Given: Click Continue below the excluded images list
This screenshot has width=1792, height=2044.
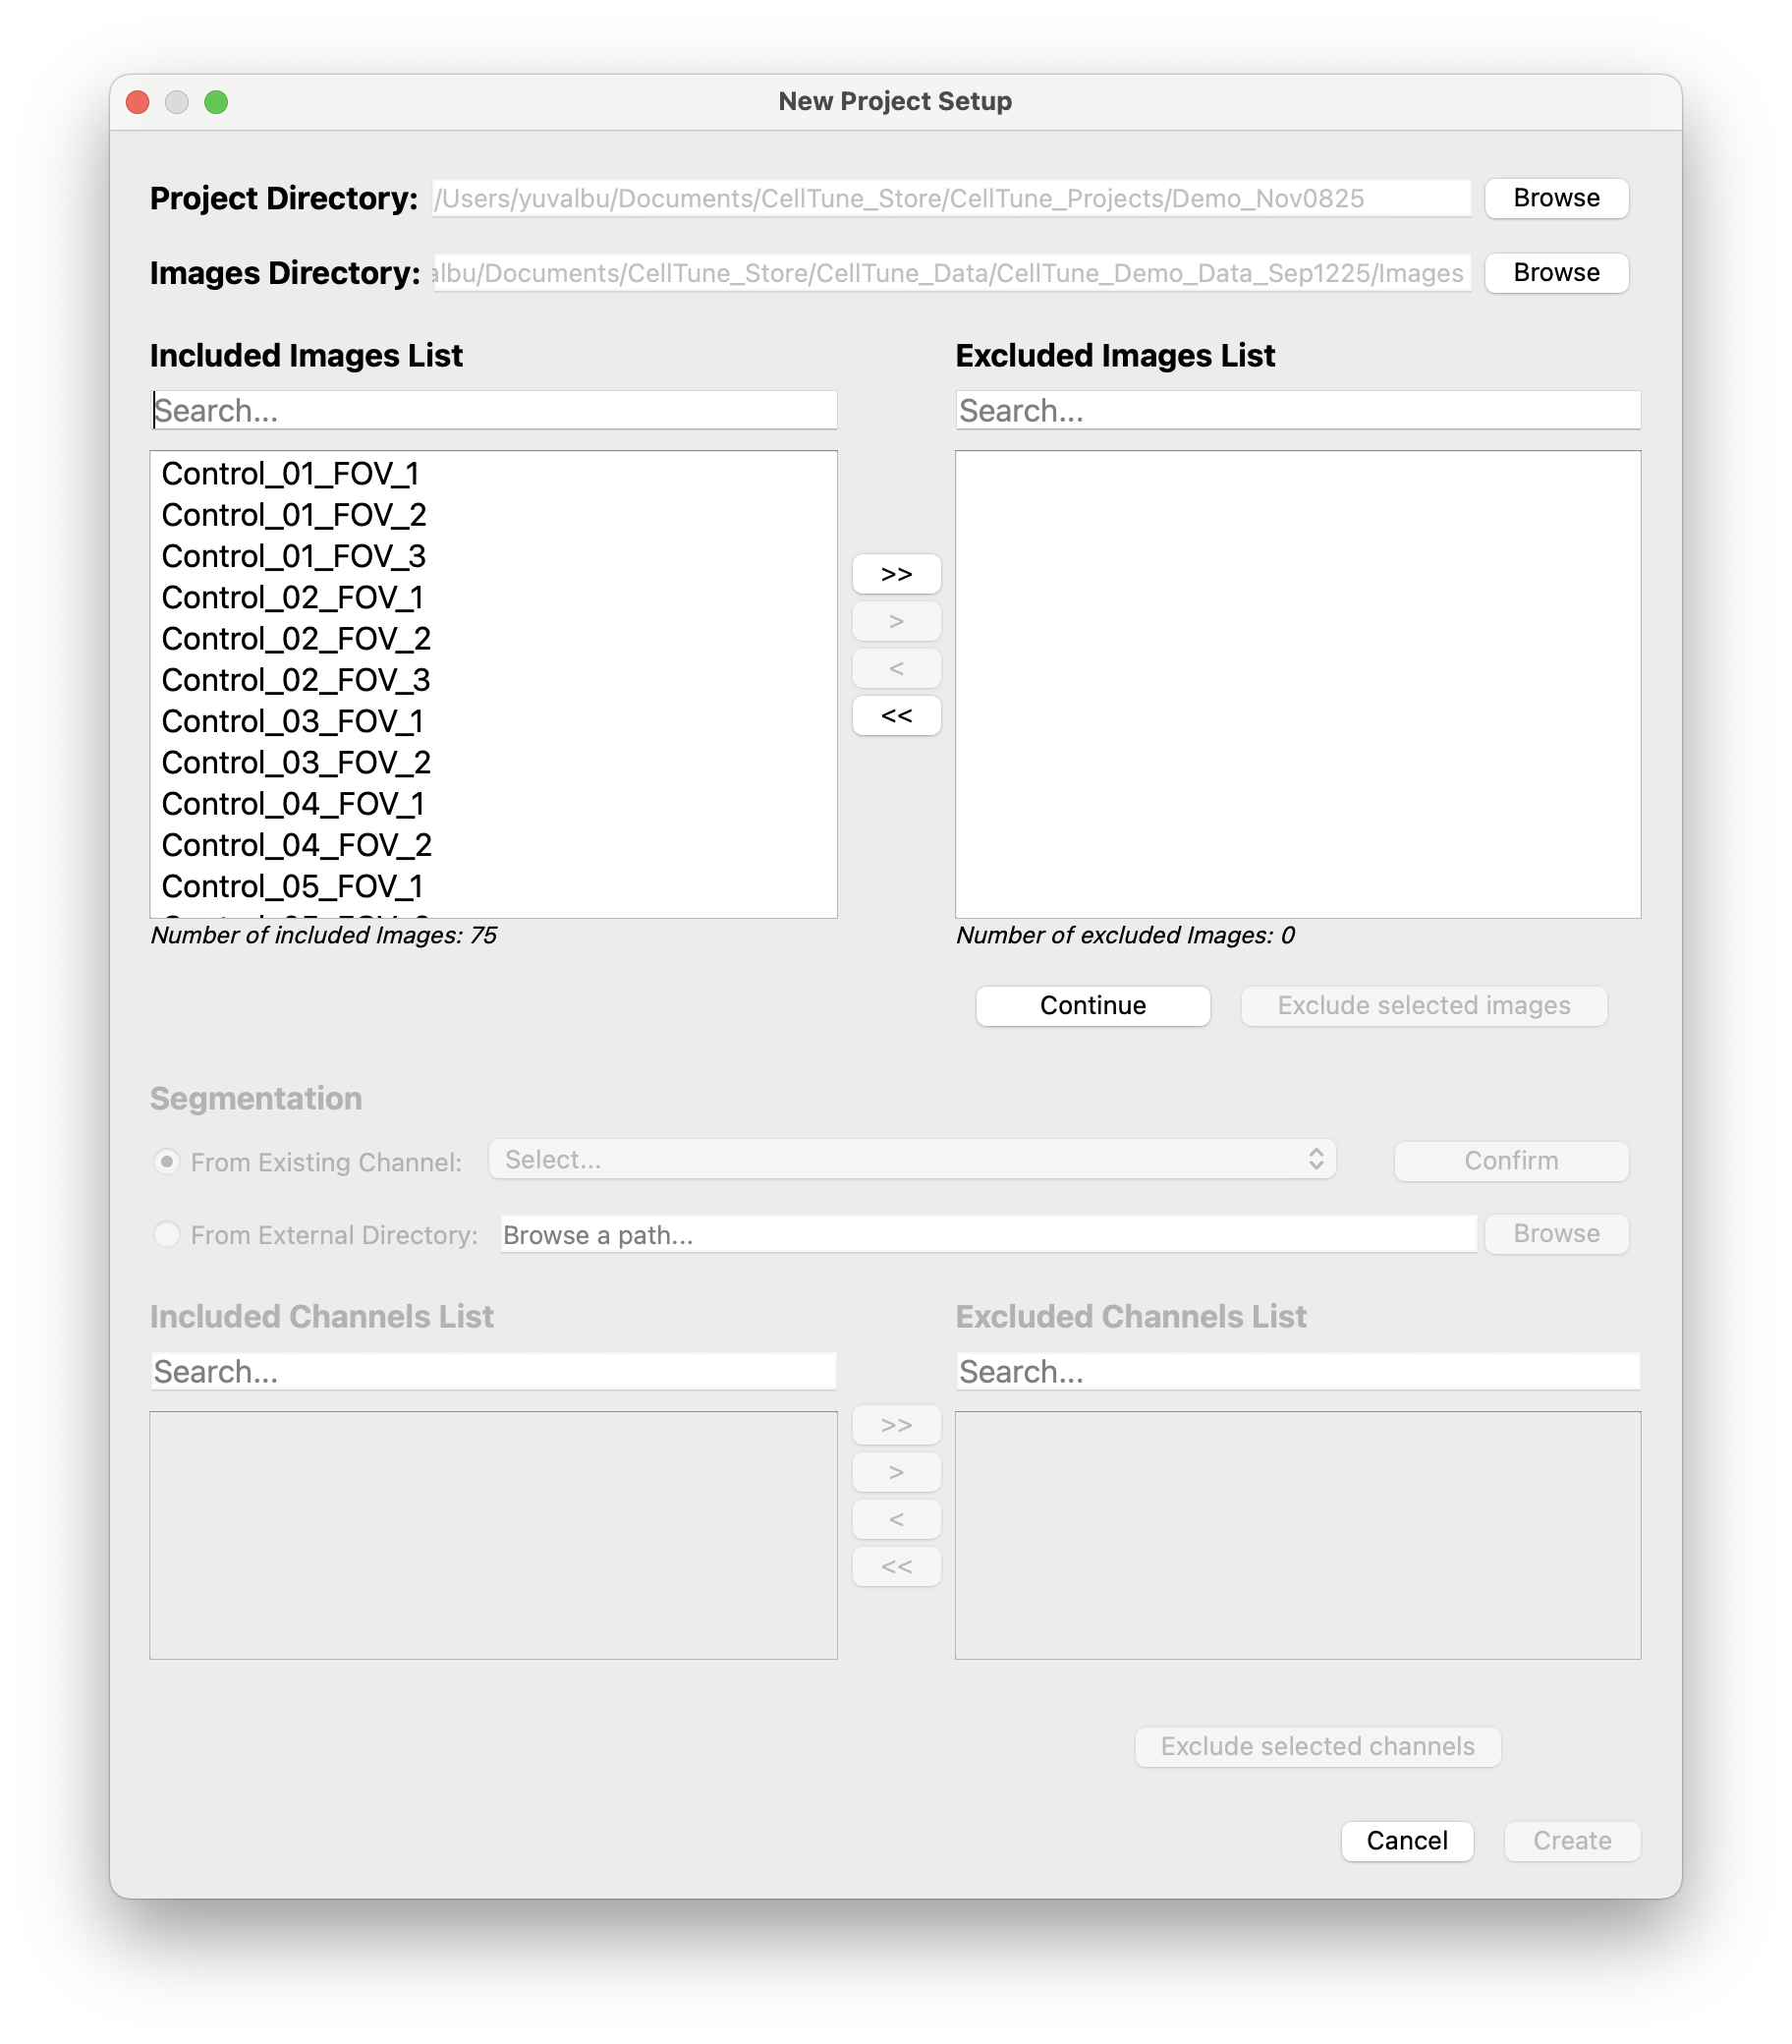Looking at the screenshot, I should point(1092,1006).
